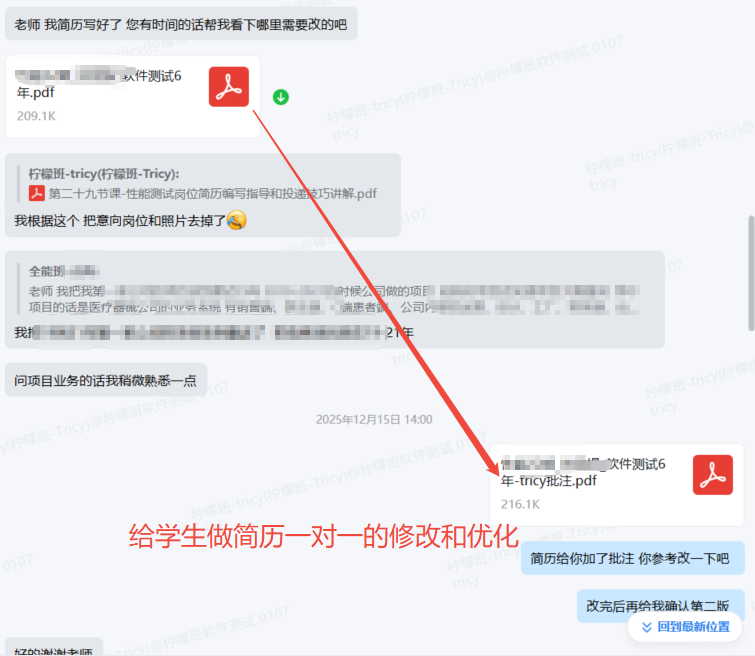Jump to latest via 回到最新位置 button
The height and width of the screenshot is (656, 755).
click(x=685, y=627)
